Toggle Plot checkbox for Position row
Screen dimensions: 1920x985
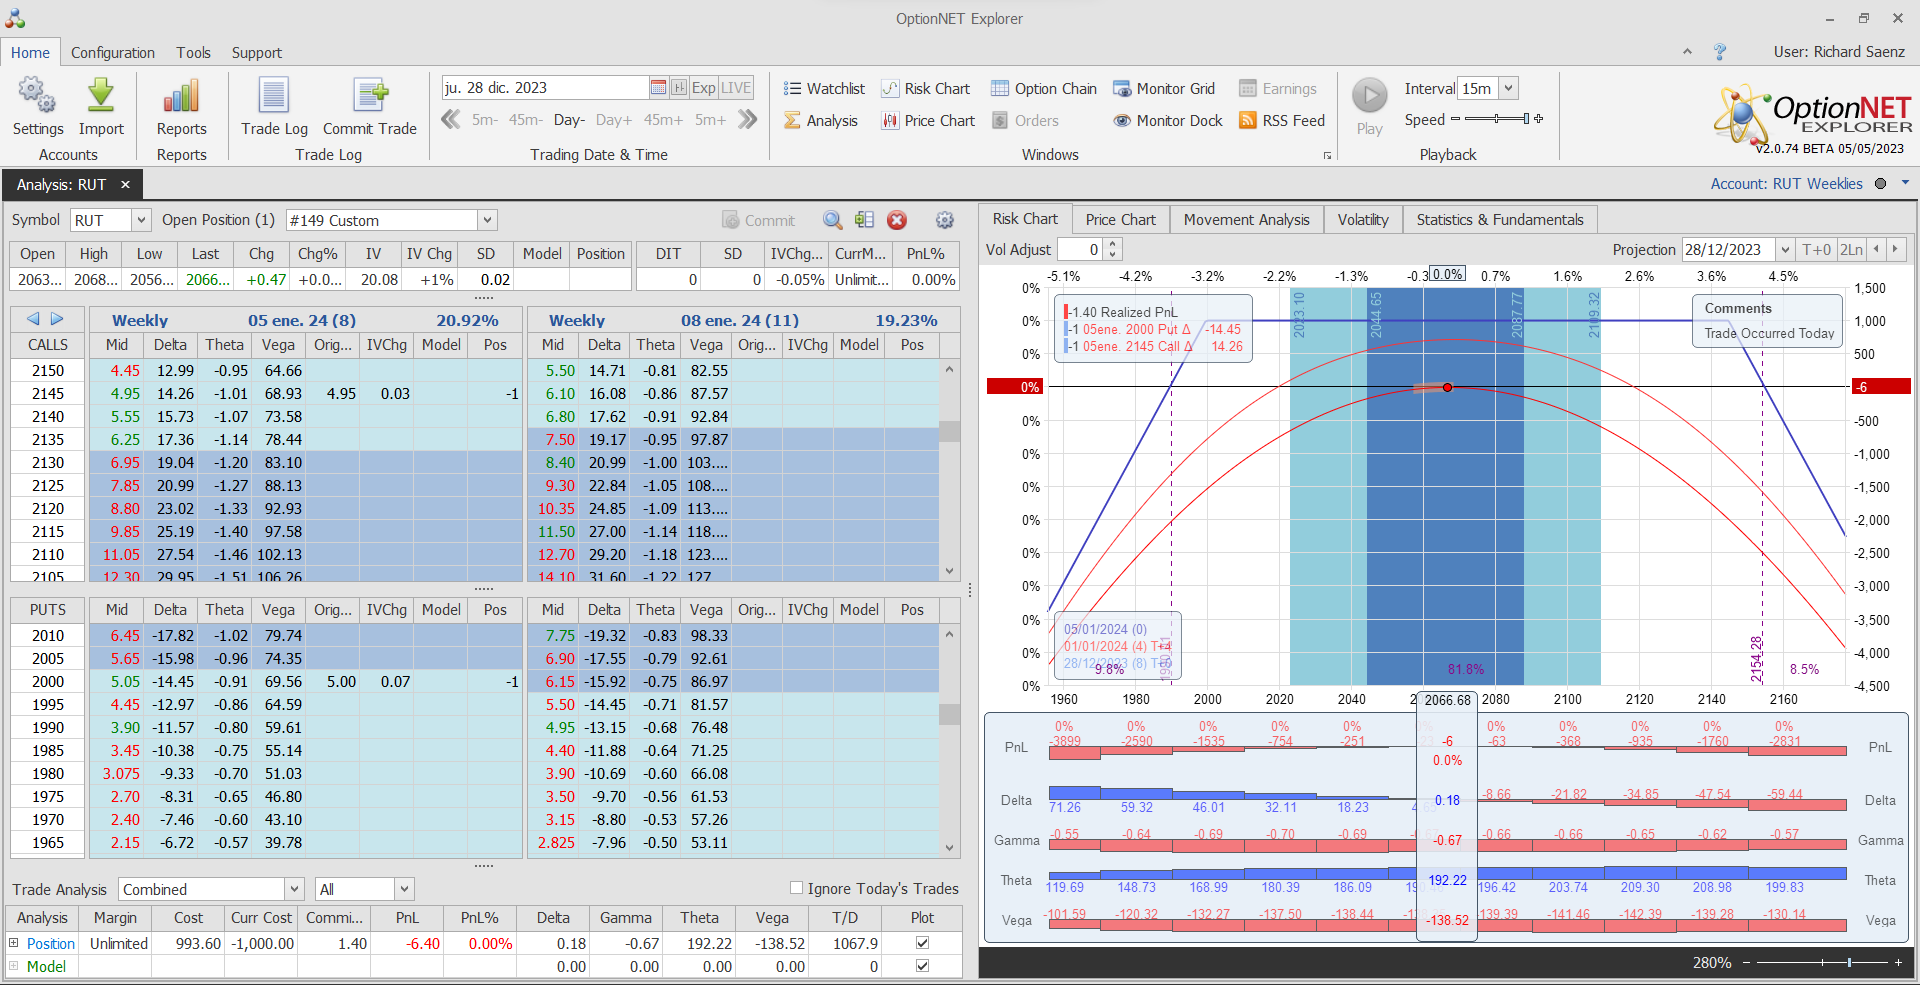click(x=922, y=943)
